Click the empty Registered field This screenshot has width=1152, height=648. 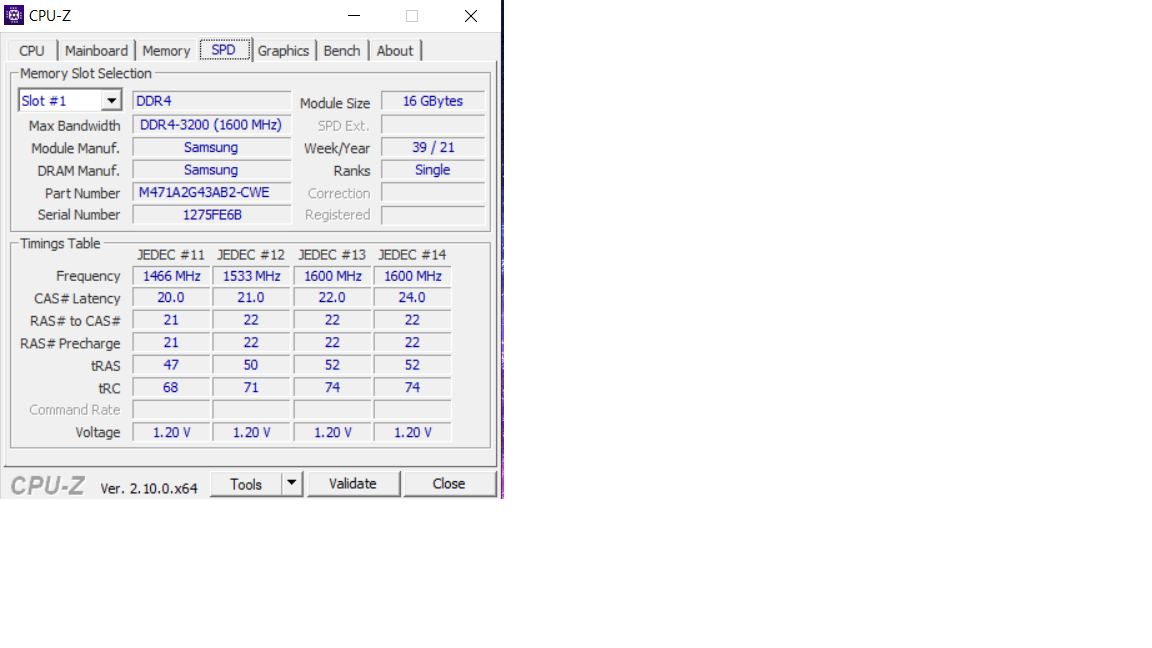433,215
